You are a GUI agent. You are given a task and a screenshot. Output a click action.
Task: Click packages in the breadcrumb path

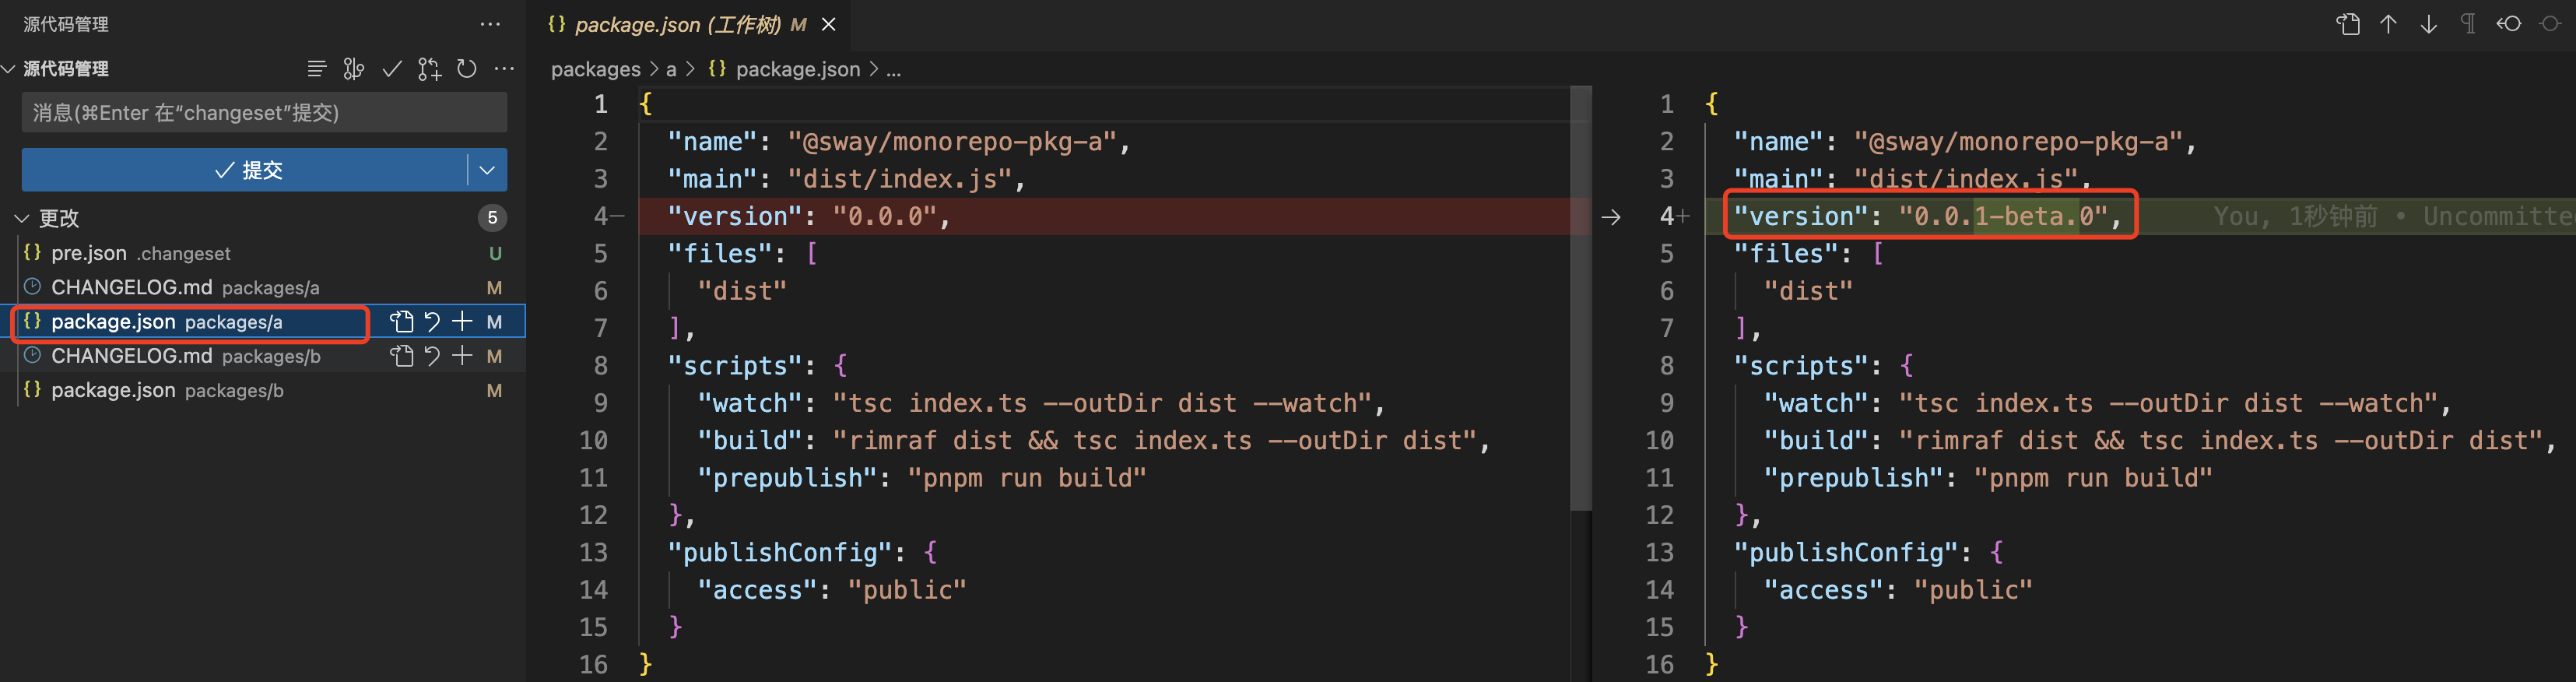595,69
